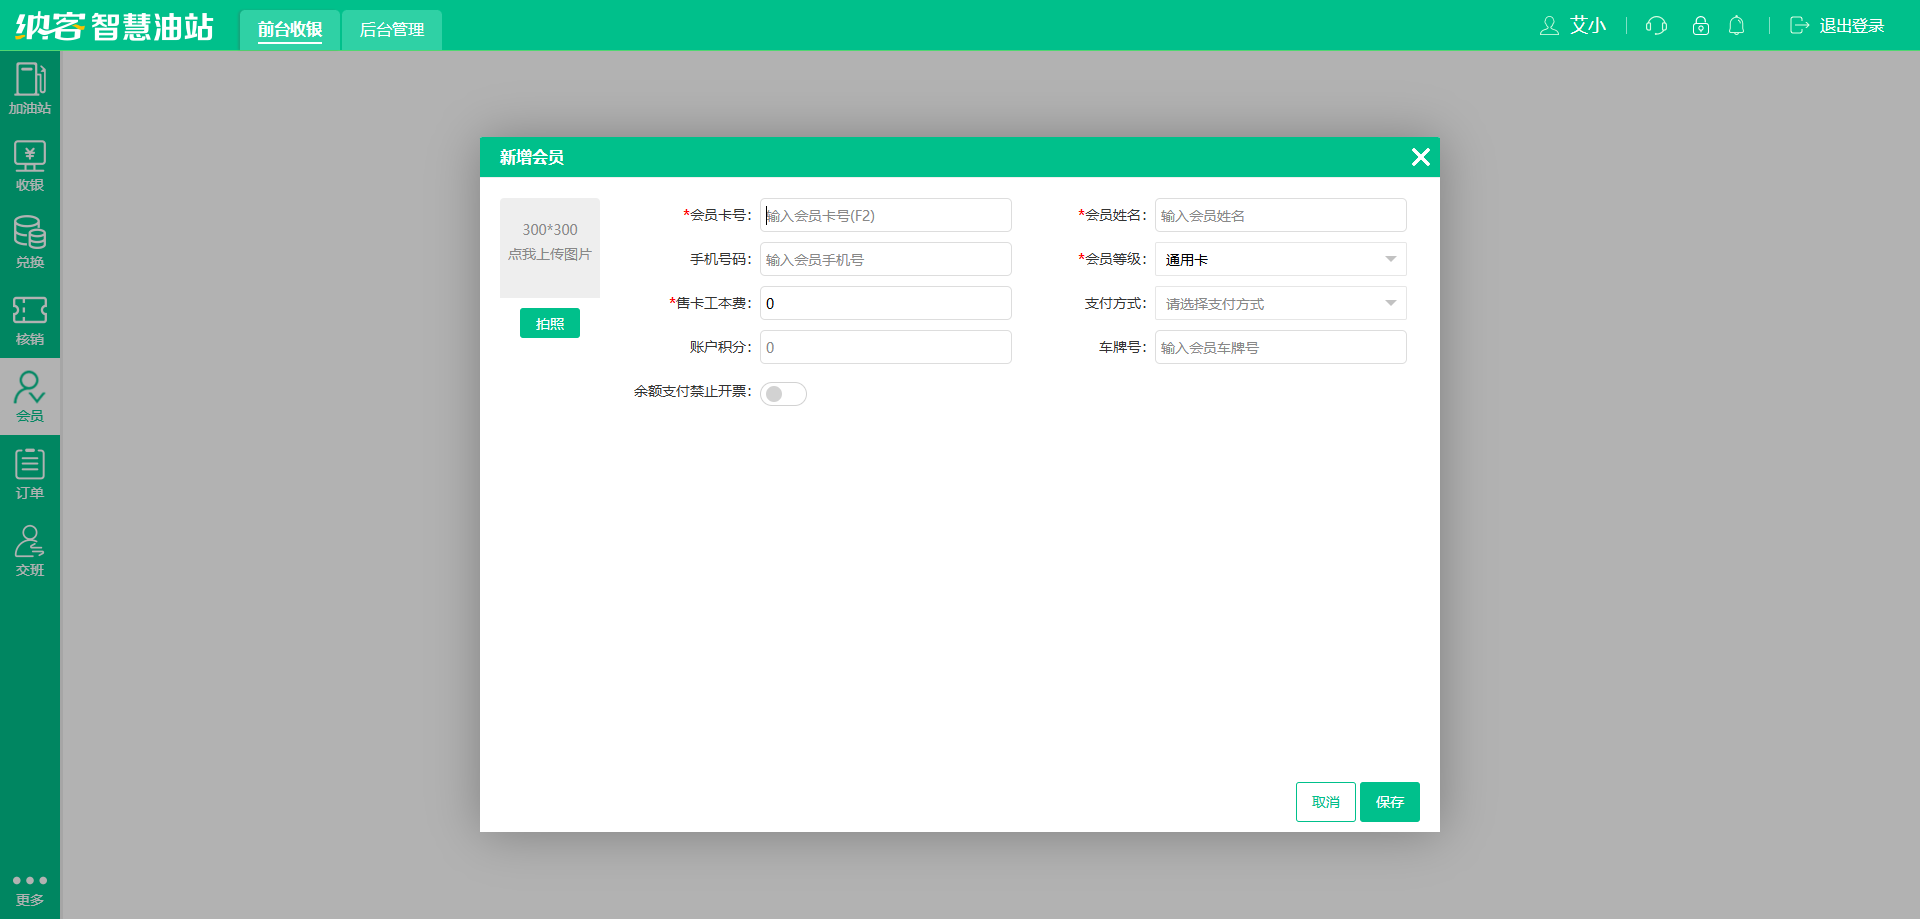Click the 退出登录 logout button
The image size is (1920, 919).
1837,25
